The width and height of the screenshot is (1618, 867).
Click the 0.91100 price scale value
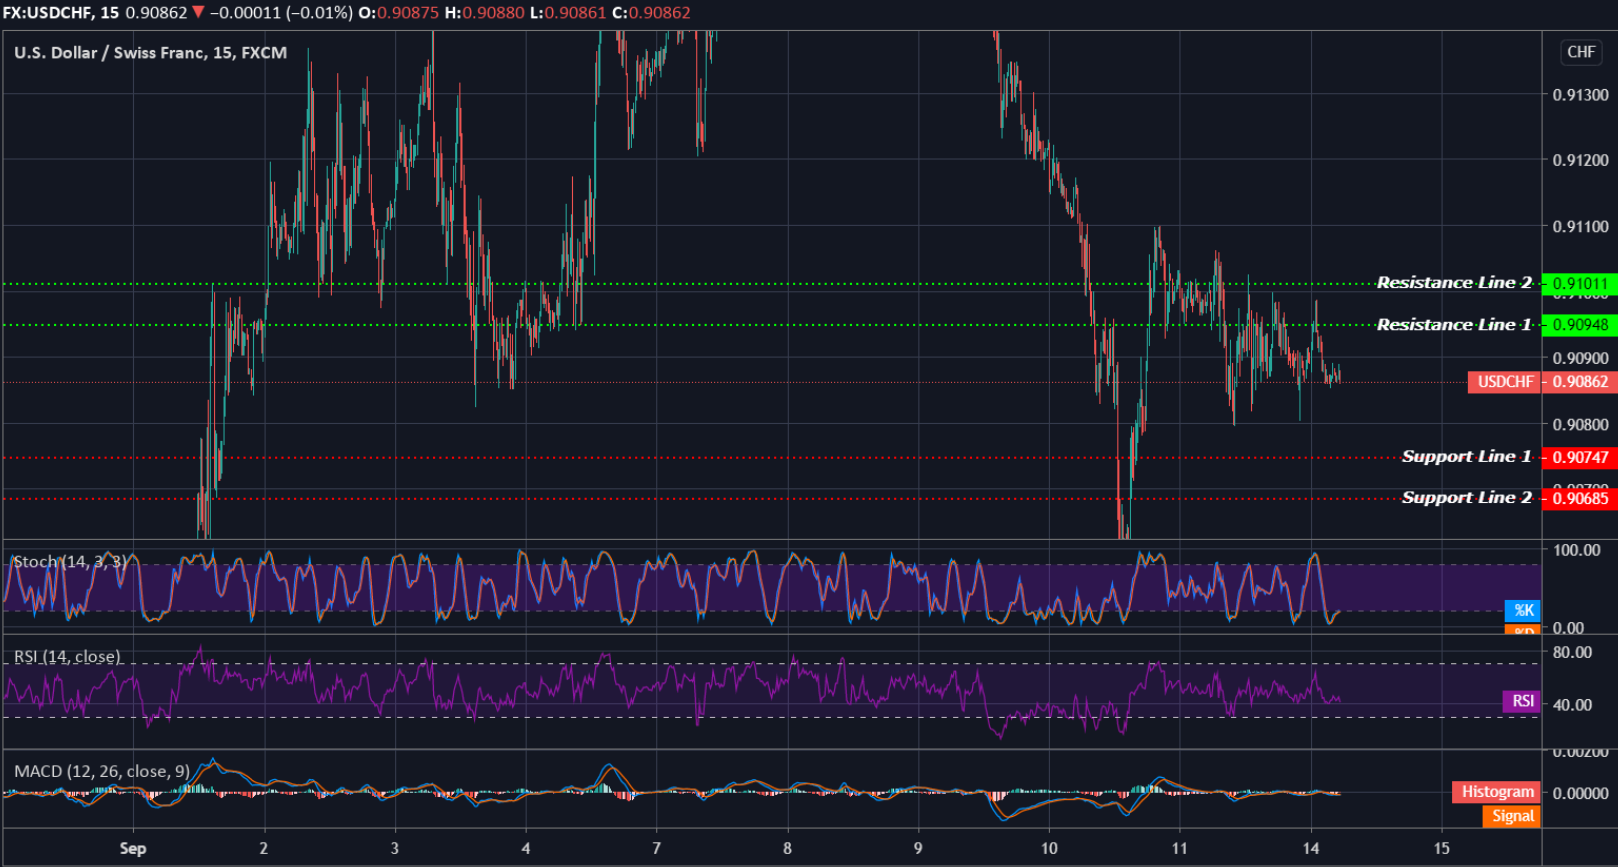click(1580, 227)
